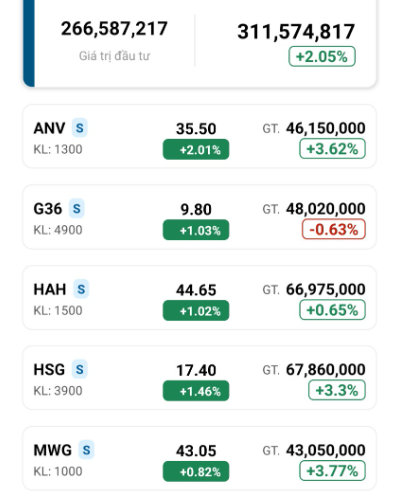Open the HAH stock ticker name

click(50, 289)
